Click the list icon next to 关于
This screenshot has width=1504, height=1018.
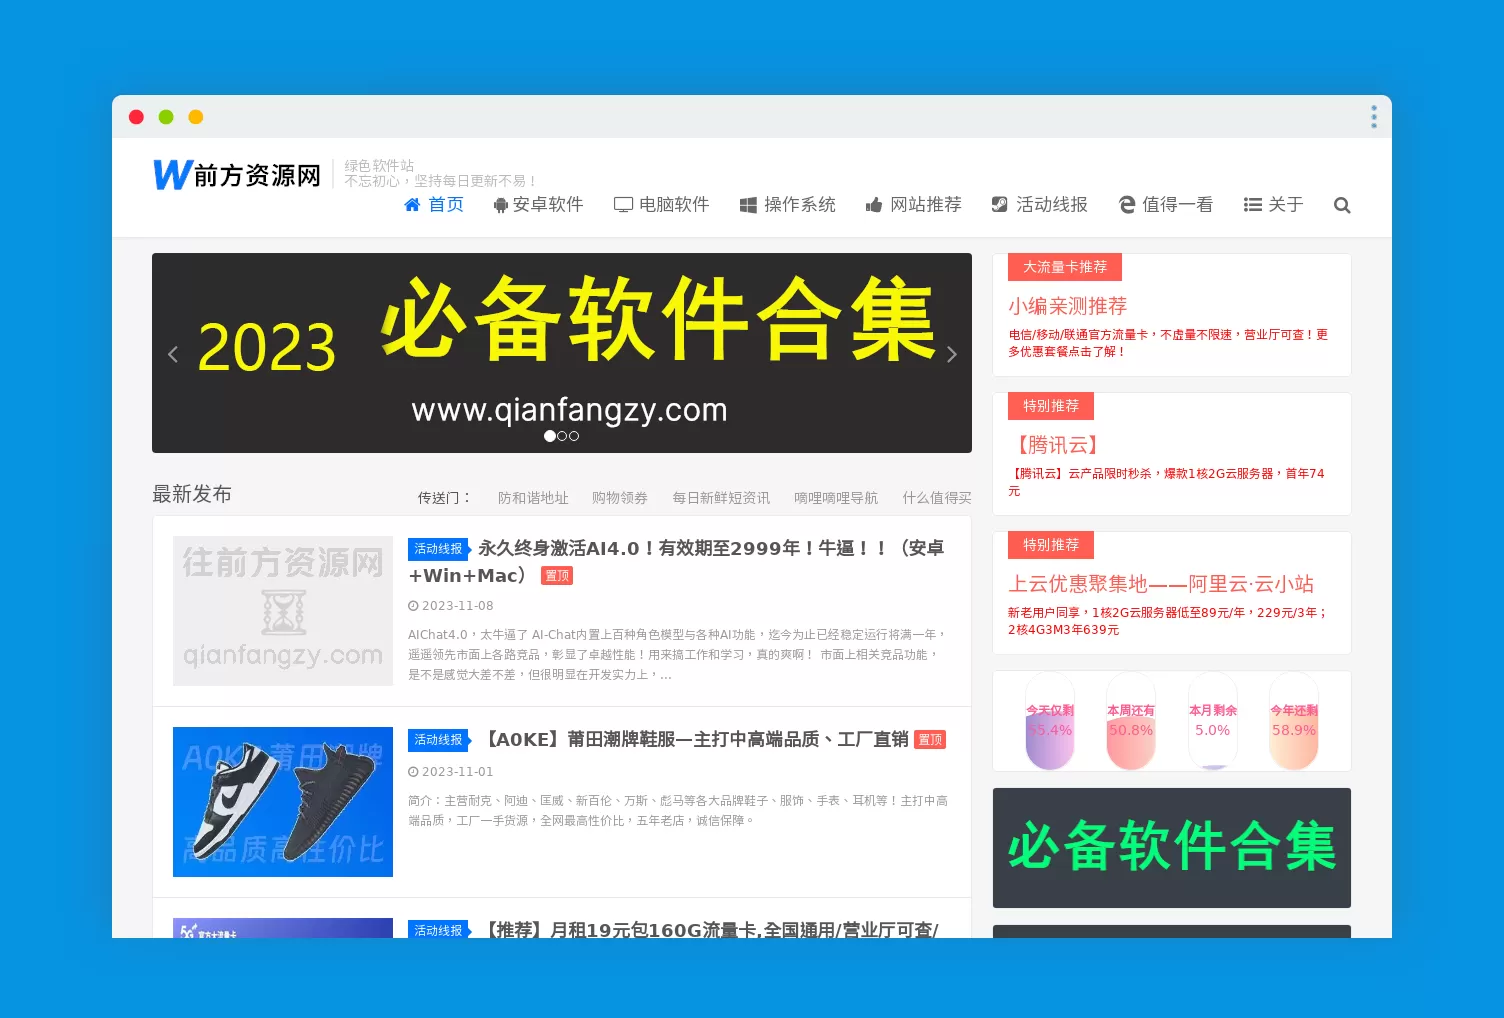(1251, 204)
